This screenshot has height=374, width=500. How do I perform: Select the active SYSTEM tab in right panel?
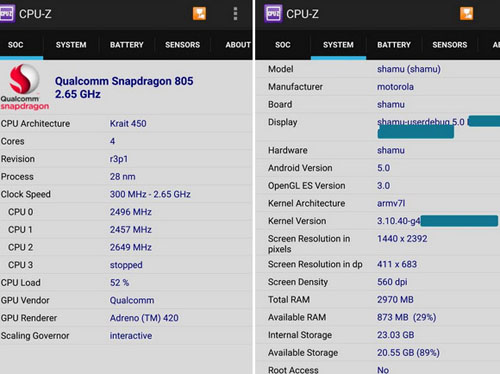point(338,45)
